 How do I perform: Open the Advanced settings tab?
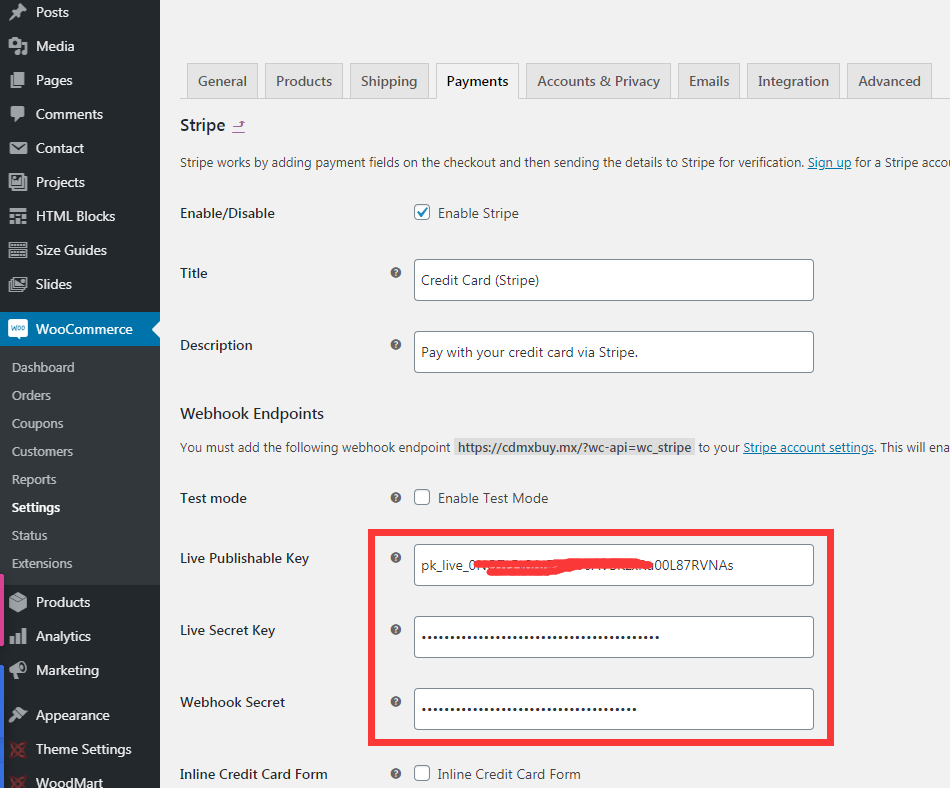(x=889, y=81)
